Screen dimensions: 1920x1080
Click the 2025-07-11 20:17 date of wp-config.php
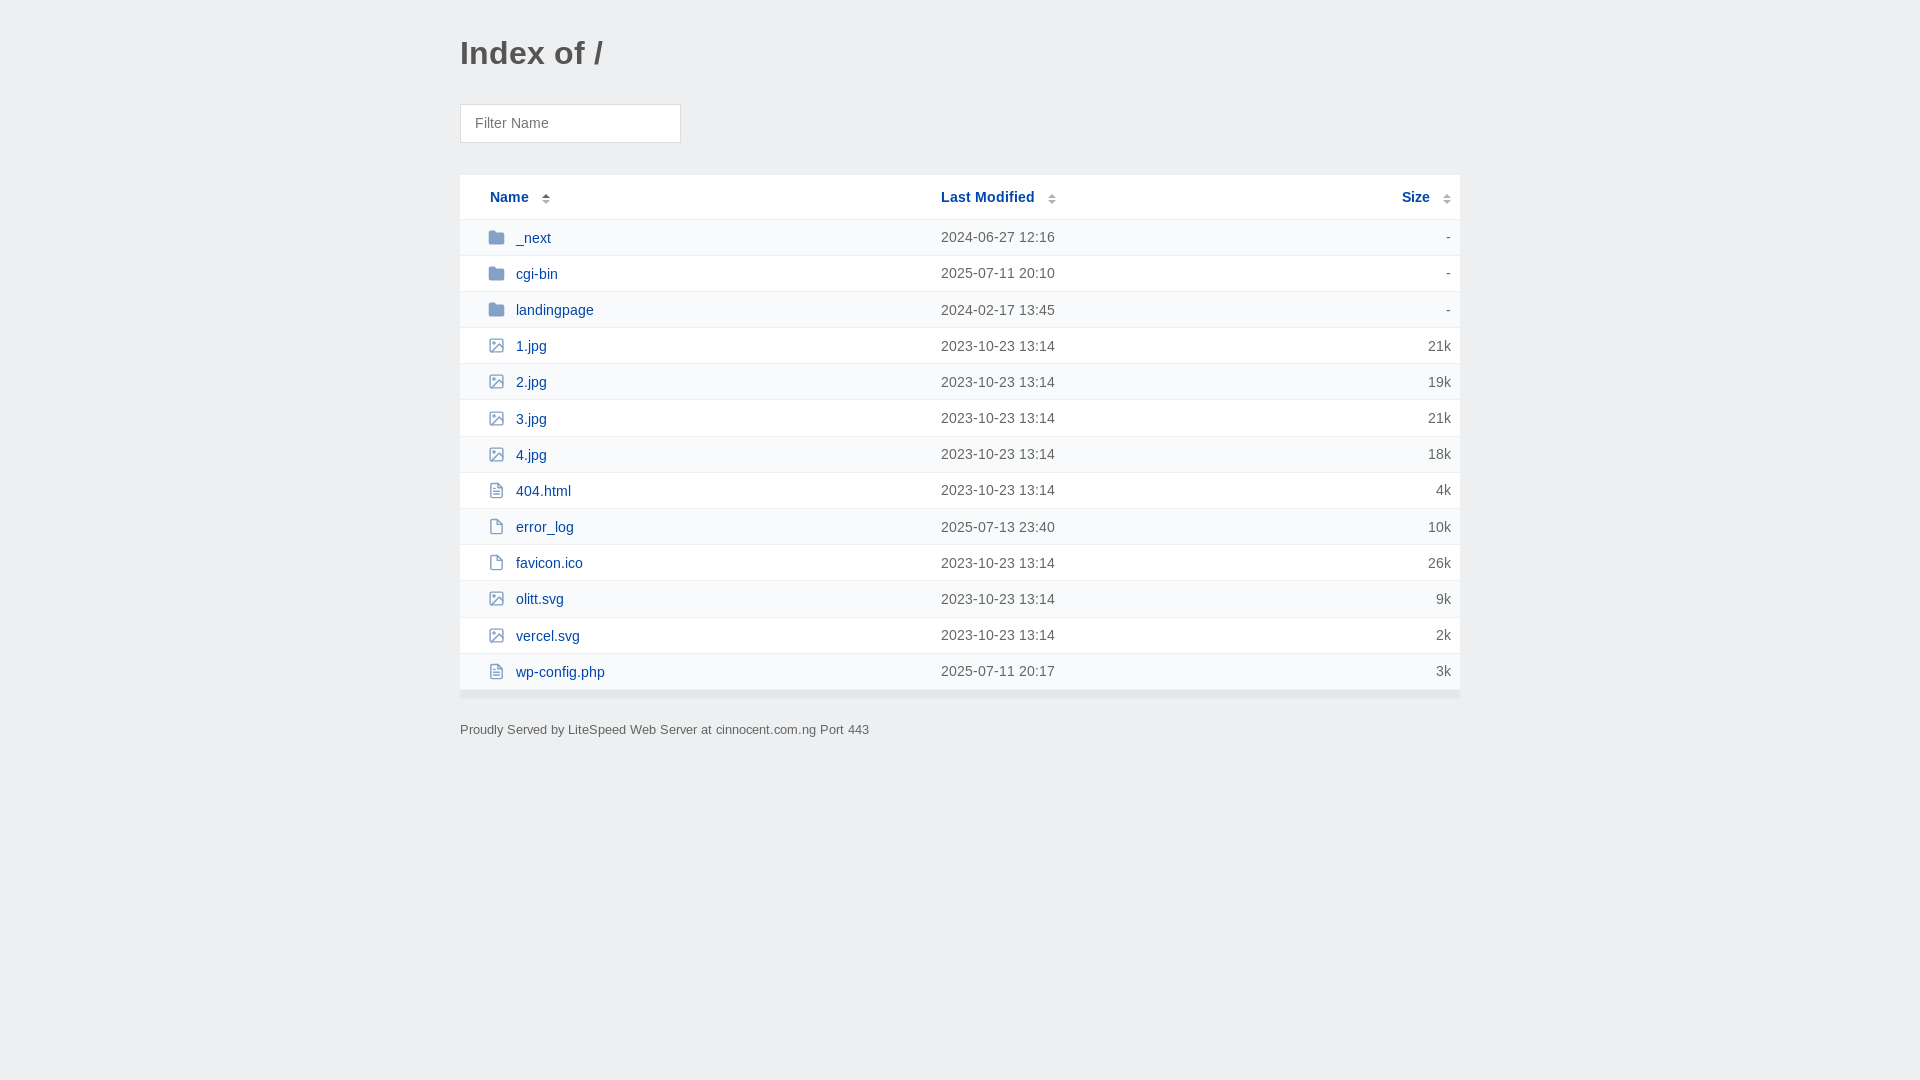[998, 671]
